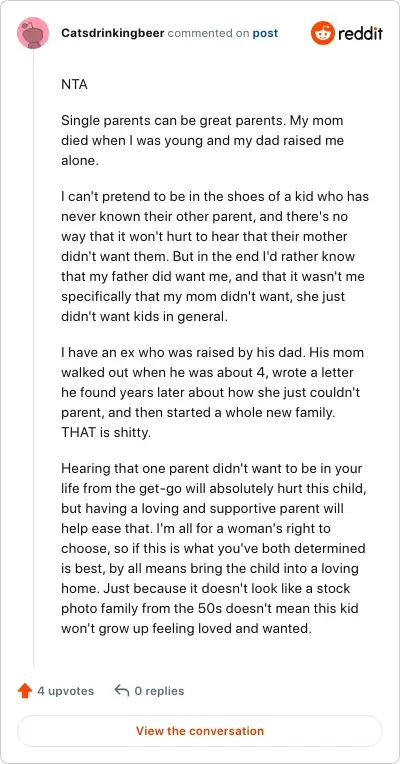Click the "THAT is shitty." line

point(106,432)
